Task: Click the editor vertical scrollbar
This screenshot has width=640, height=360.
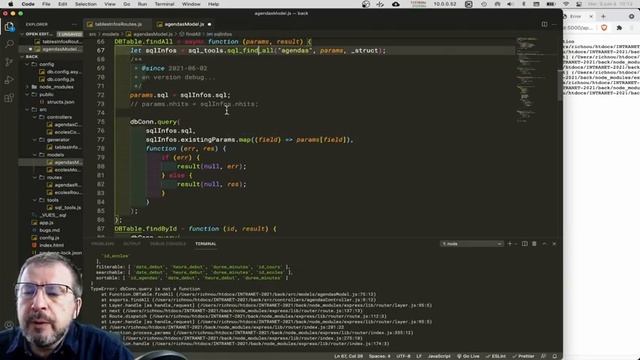Action: [560, 86]
